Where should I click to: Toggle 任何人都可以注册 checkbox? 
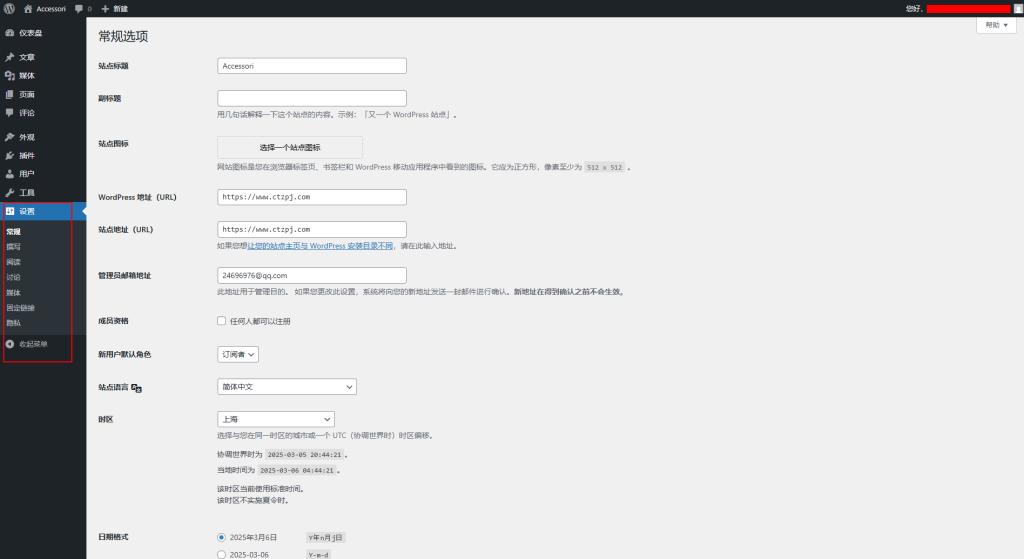click(x=221, y=321)
